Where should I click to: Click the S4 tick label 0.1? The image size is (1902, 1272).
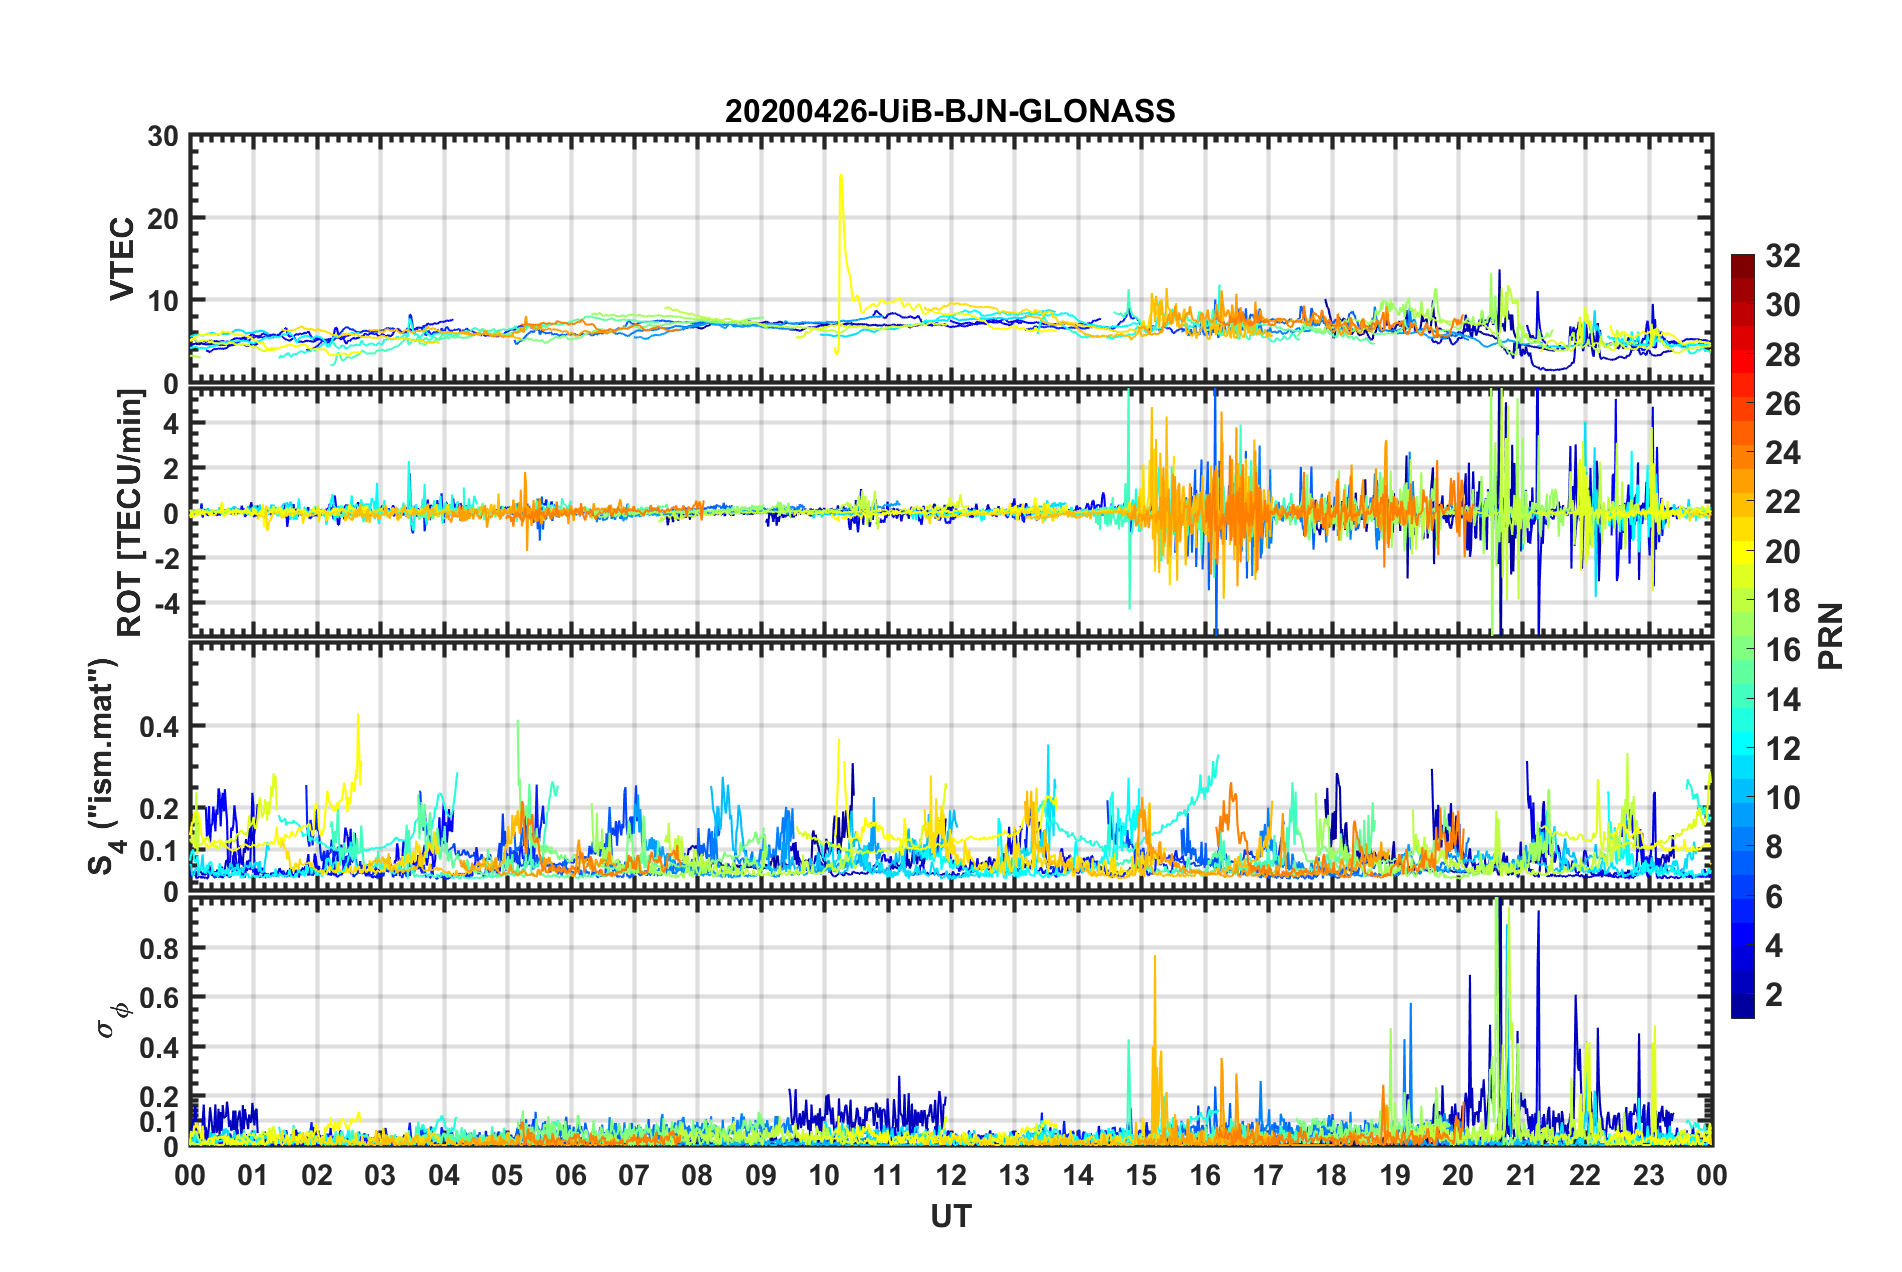160,851
